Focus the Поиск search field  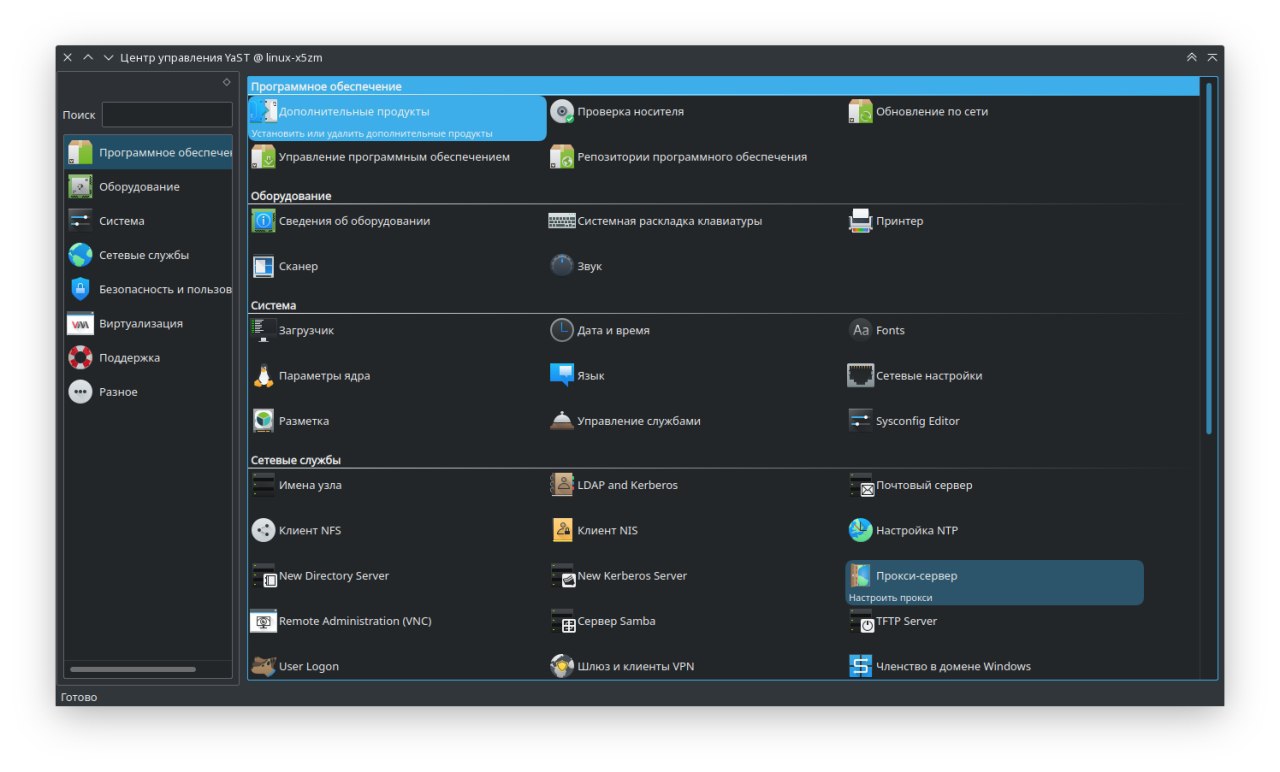tap(167, 115)
